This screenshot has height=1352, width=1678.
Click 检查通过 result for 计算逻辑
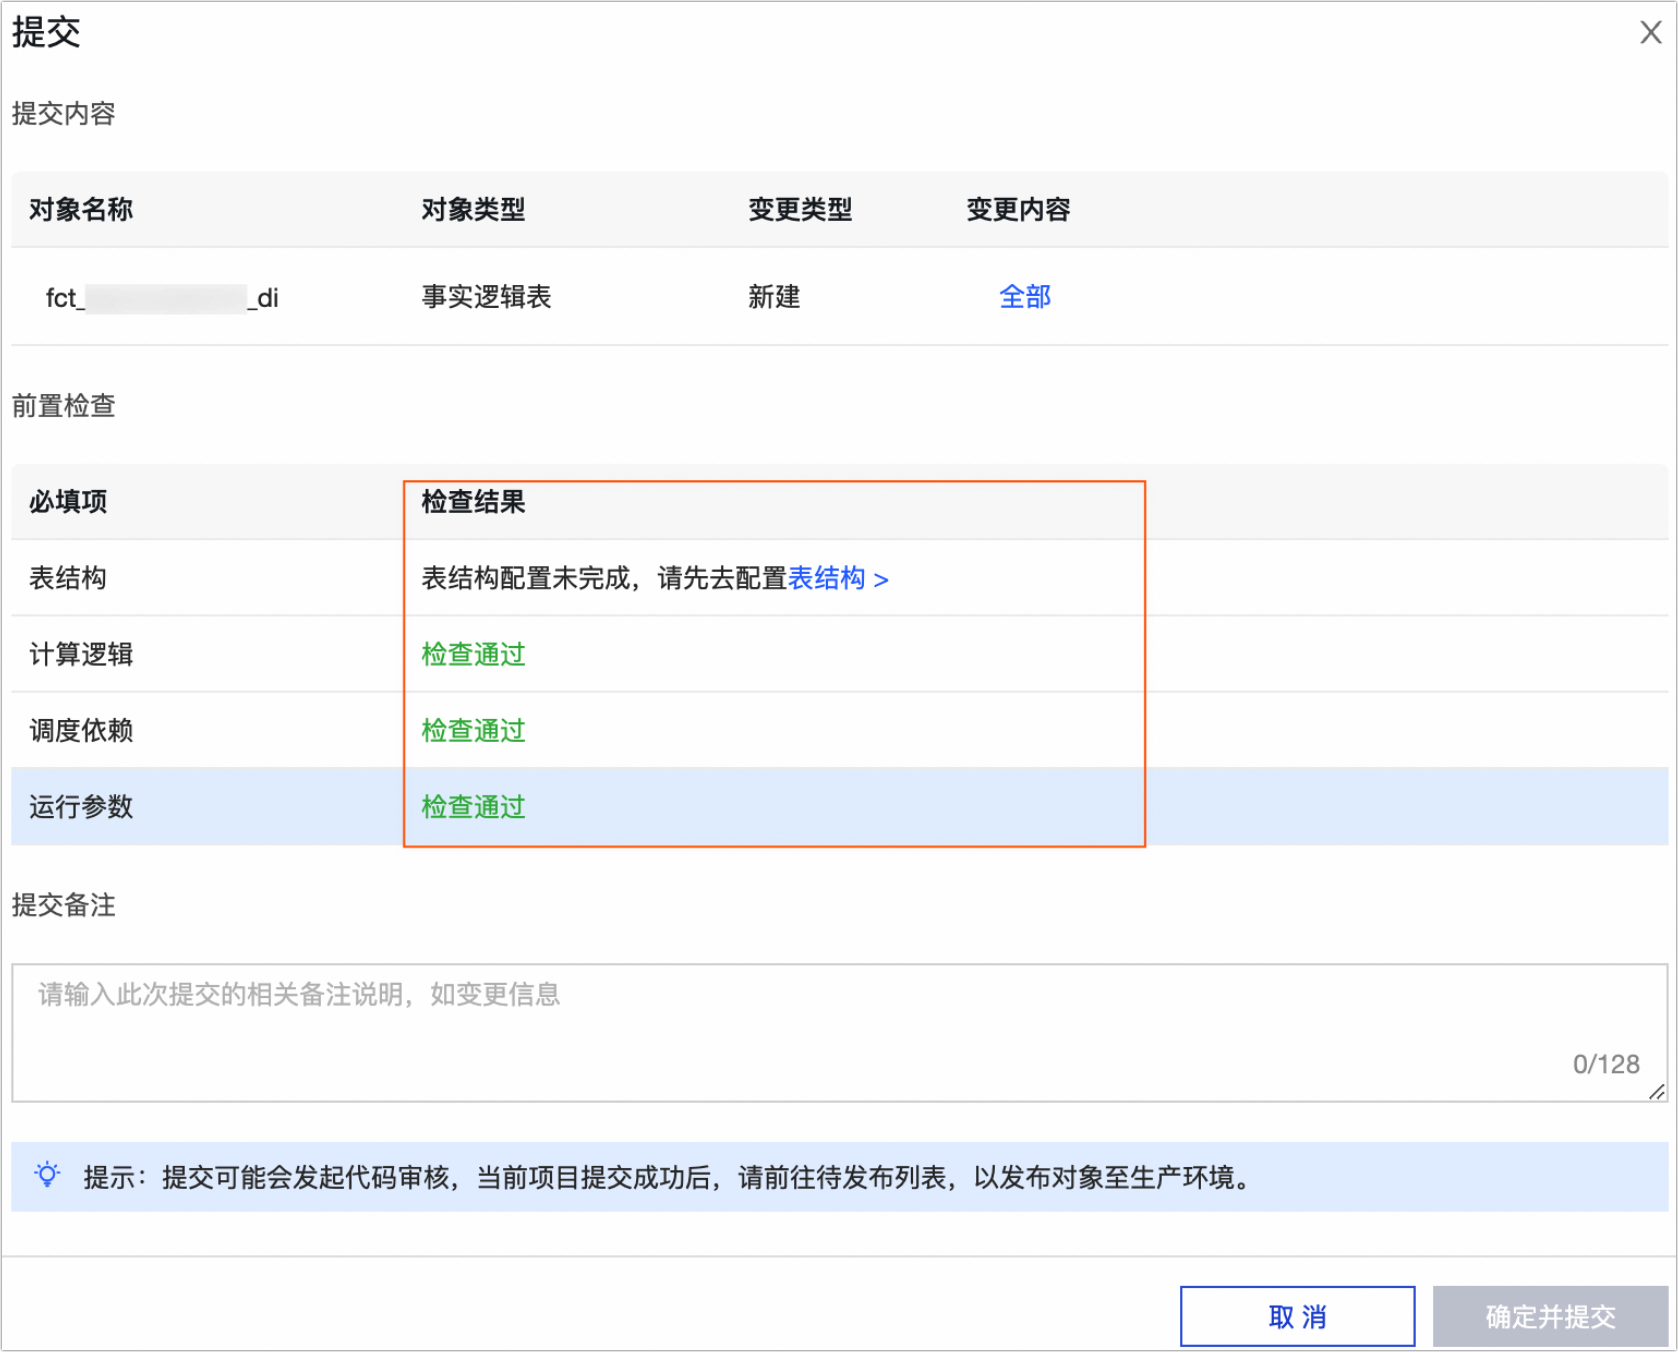473,654
